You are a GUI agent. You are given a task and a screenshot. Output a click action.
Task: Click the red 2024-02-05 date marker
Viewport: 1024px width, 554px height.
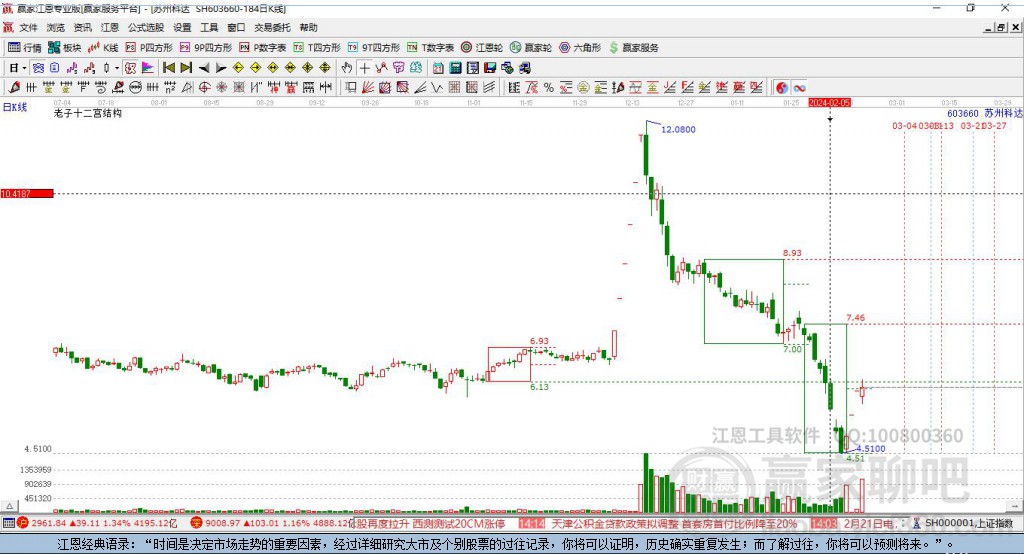click(829, 103)
